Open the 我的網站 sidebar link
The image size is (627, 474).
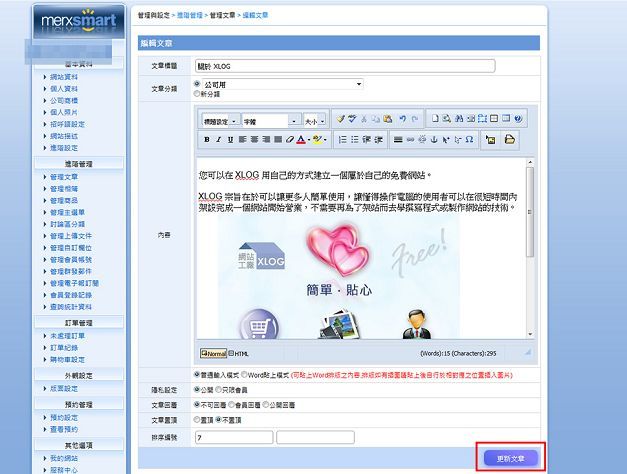[x=64, y=458]
